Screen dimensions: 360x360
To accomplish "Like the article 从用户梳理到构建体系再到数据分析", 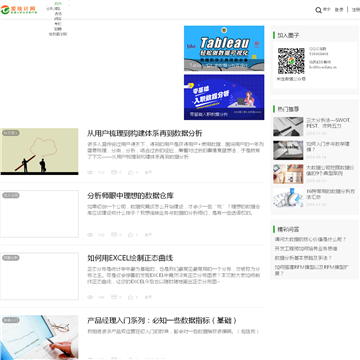I will [131, 172].
